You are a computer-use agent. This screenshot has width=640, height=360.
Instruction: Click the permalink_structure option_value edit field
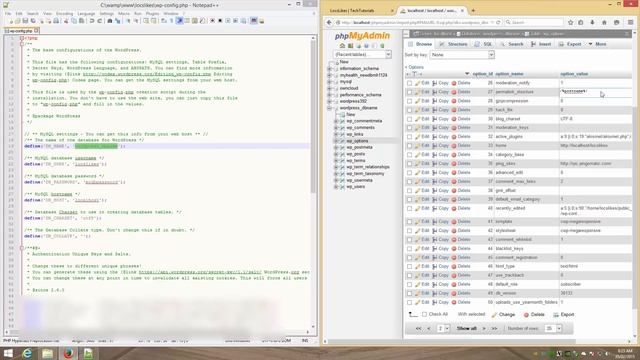(x=595, y=92)
